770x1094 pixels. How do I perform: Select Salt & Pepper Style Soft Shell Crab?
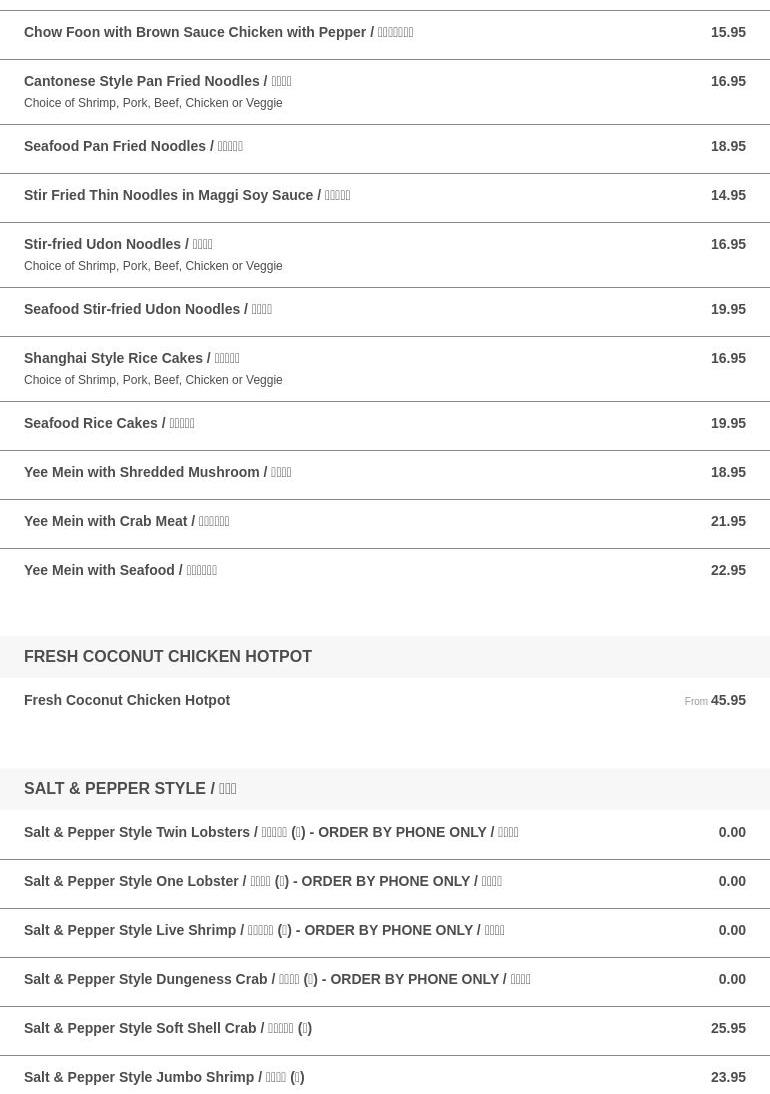(385, 1031)
